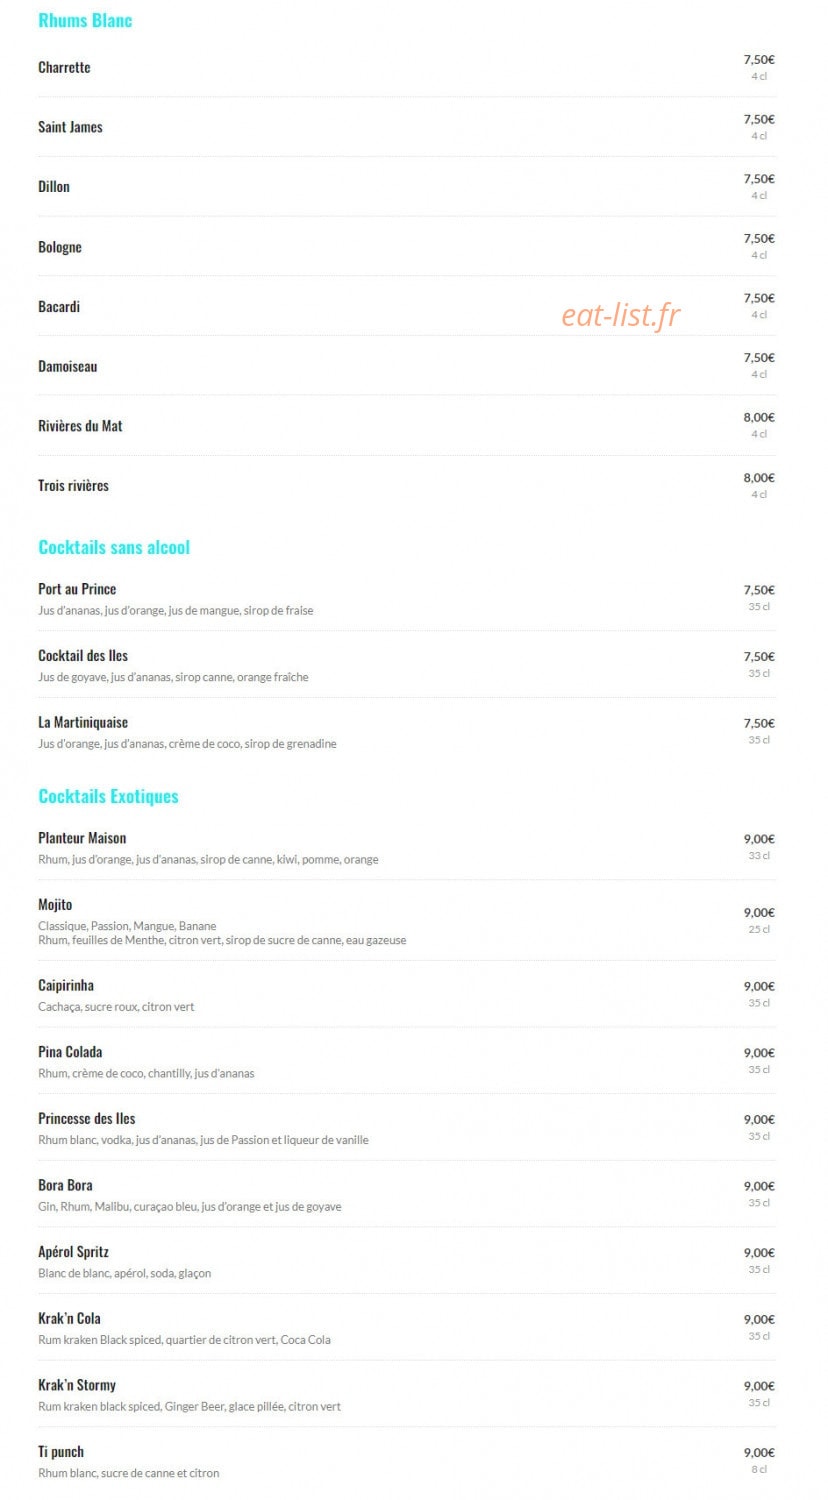The height and width of the screenshot is (1500, 828).
Task: Select La Martiniquaise cocktail
Action: click(x=83, y=722)
